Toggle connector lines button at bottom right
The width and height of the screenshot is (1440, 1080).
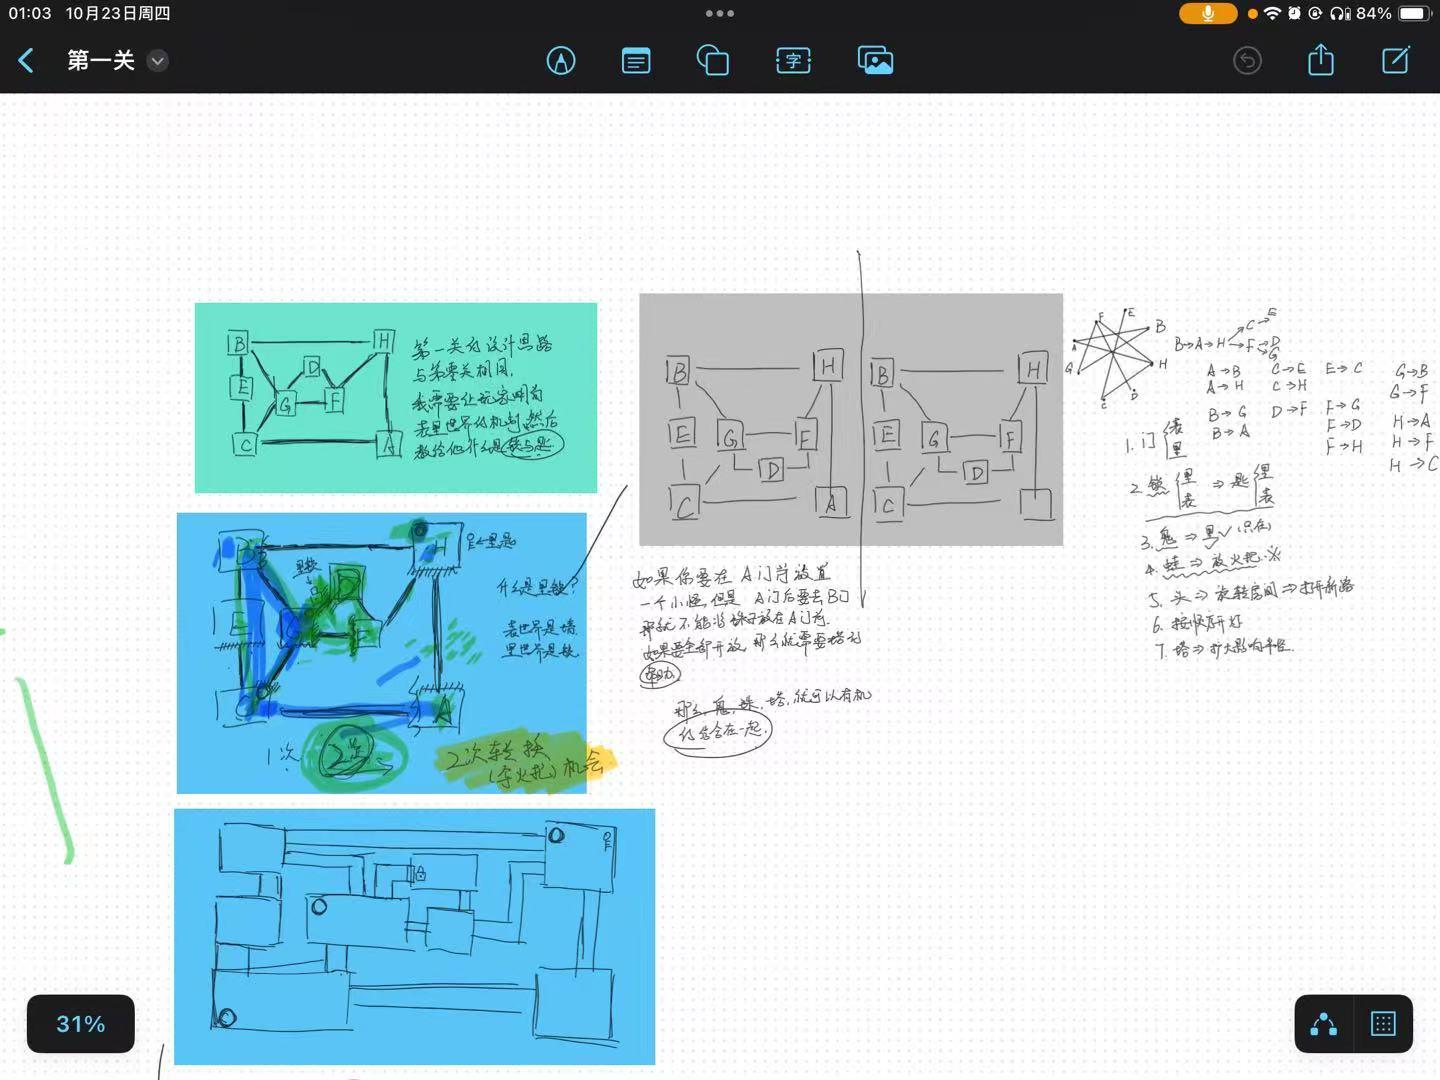pos(1324,1024)
